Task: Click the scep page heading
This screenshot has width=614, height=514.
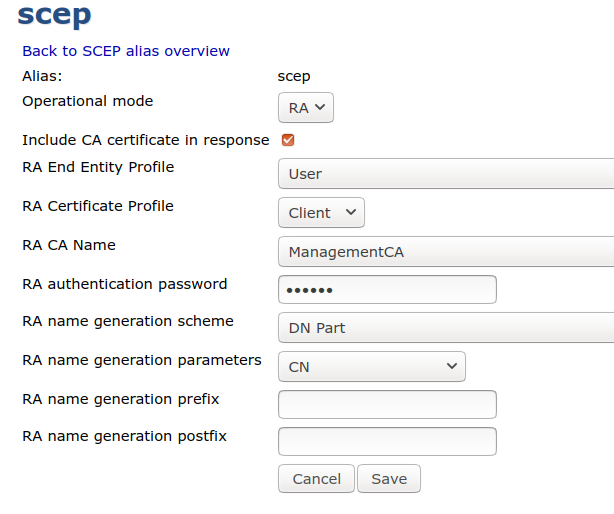Action: (x=55, y=16)
